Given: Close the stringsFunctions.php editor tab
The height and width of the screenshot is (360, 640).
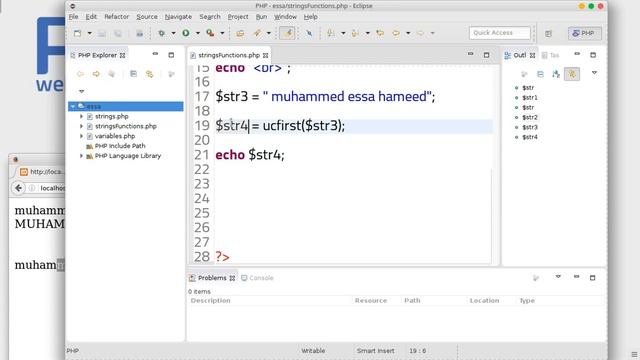Looking at the screenshot, I should [x=266, y=55].
